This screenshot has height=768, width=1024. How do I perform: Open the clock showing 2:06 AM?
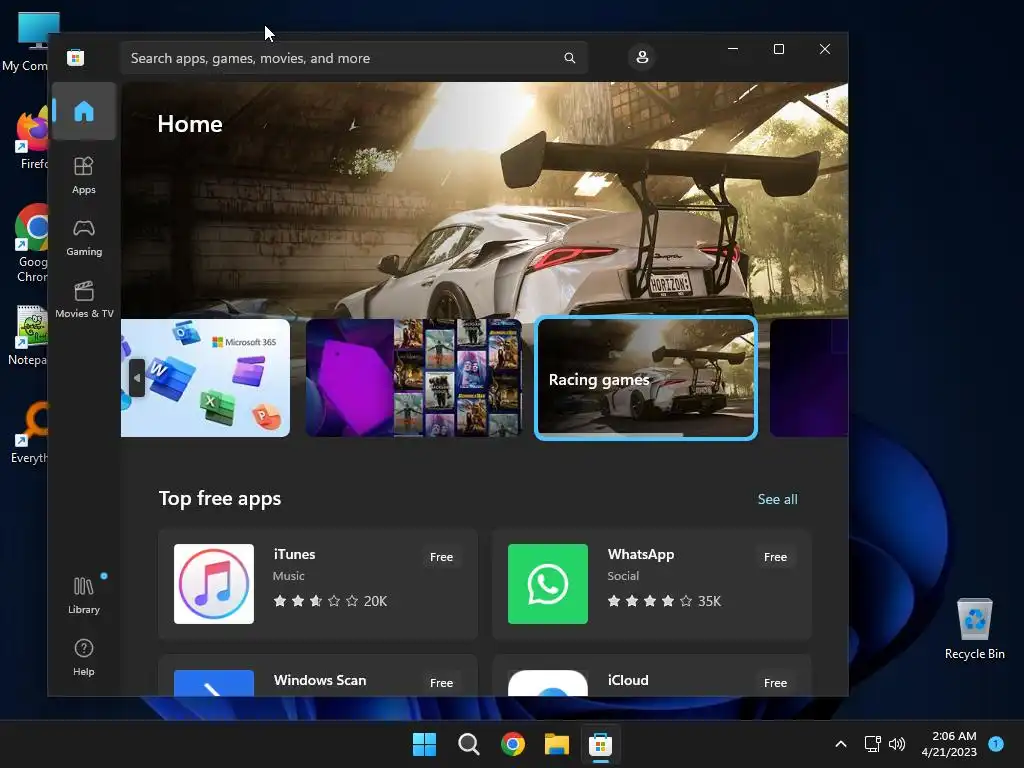[949, 744]
